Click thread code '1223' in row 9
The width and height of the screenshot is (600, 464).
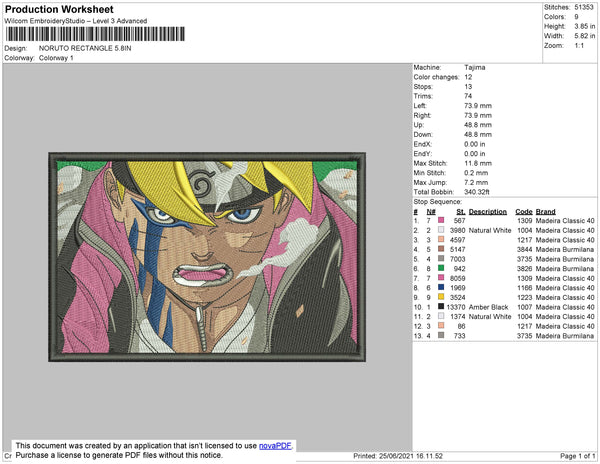[525, 297]
